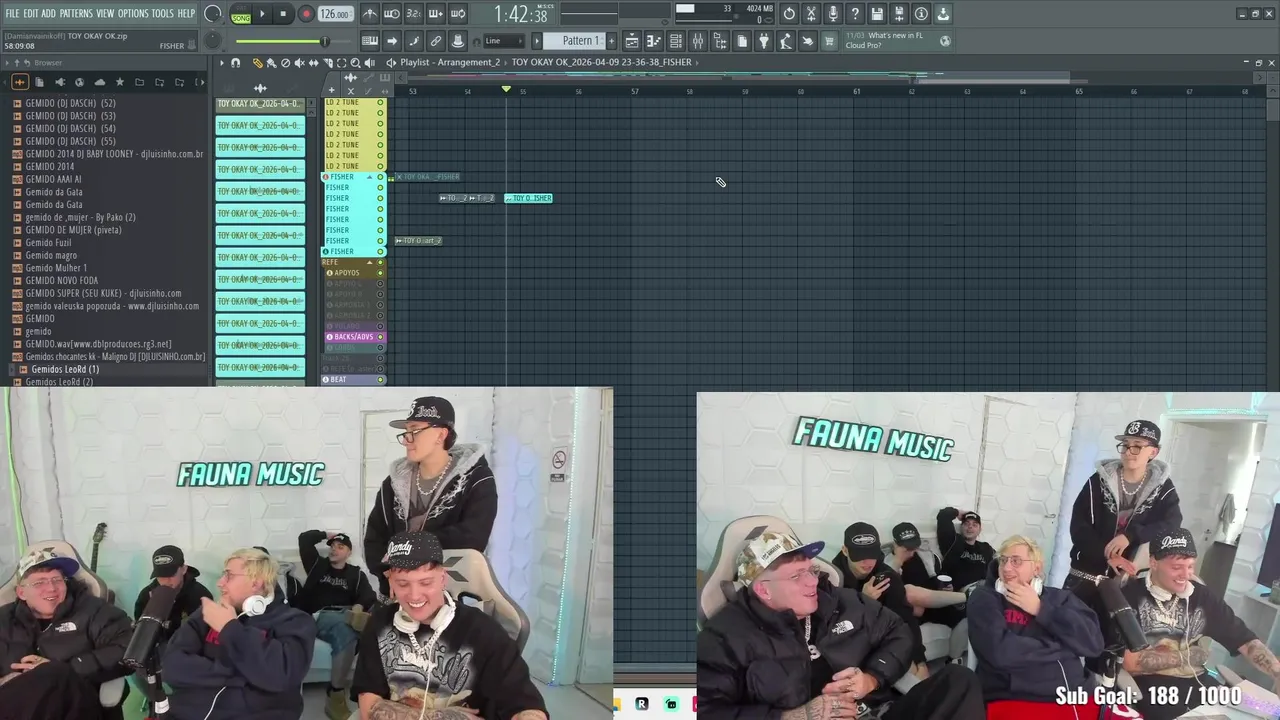Open the PATTERNS menu
The width and height of the screenshot is (1280, 720).
(76, 14)
